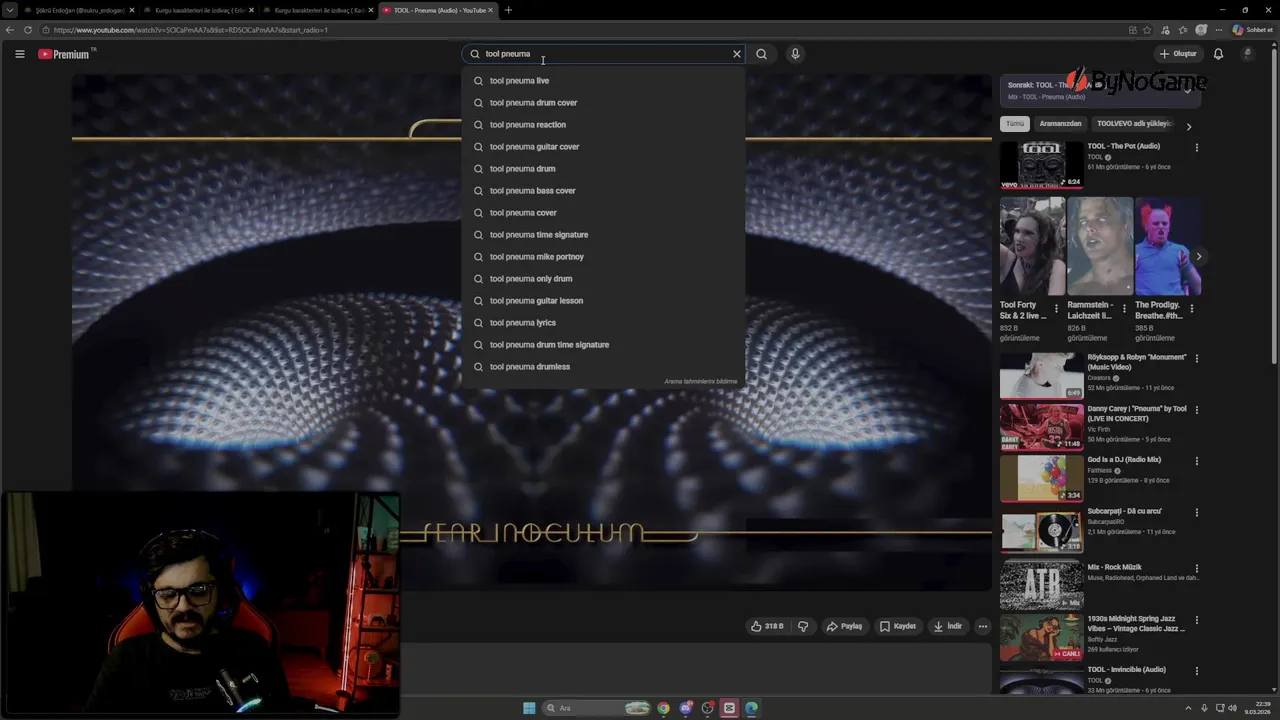Click the İndir download button
1280x720 pixels.
tap(947, 626)
